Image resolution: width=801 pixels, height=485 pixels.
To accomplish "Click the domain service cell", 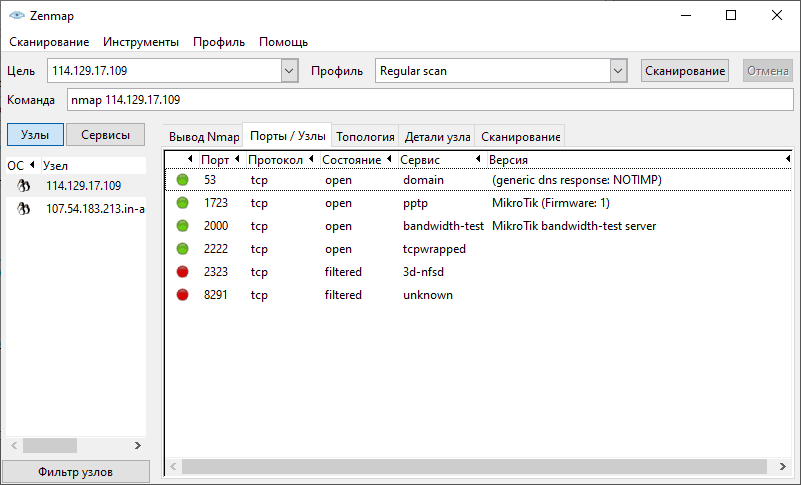I will click(x=423, y=180).
